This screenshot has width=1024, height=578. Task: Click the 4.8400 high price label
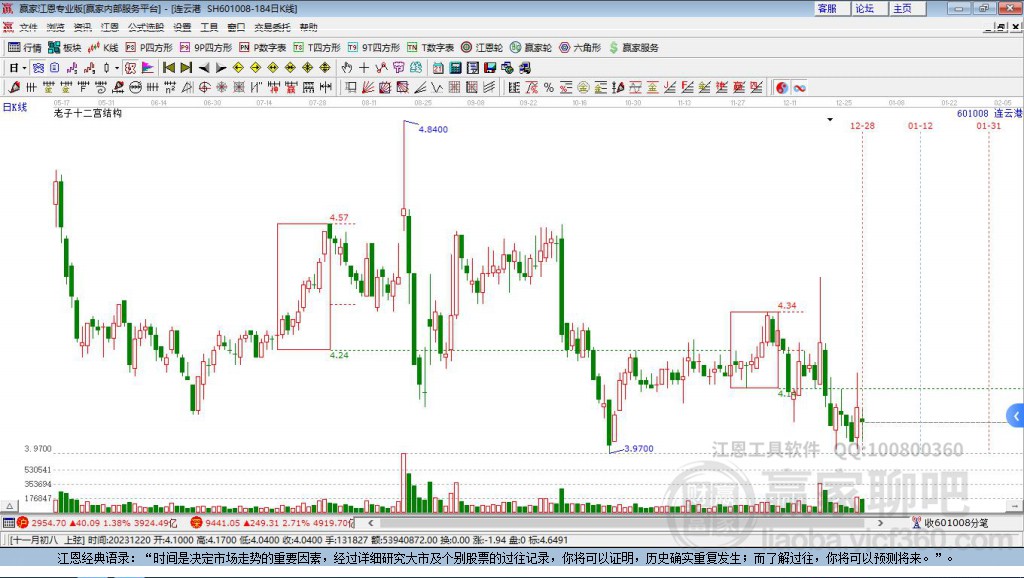[433, 129]
